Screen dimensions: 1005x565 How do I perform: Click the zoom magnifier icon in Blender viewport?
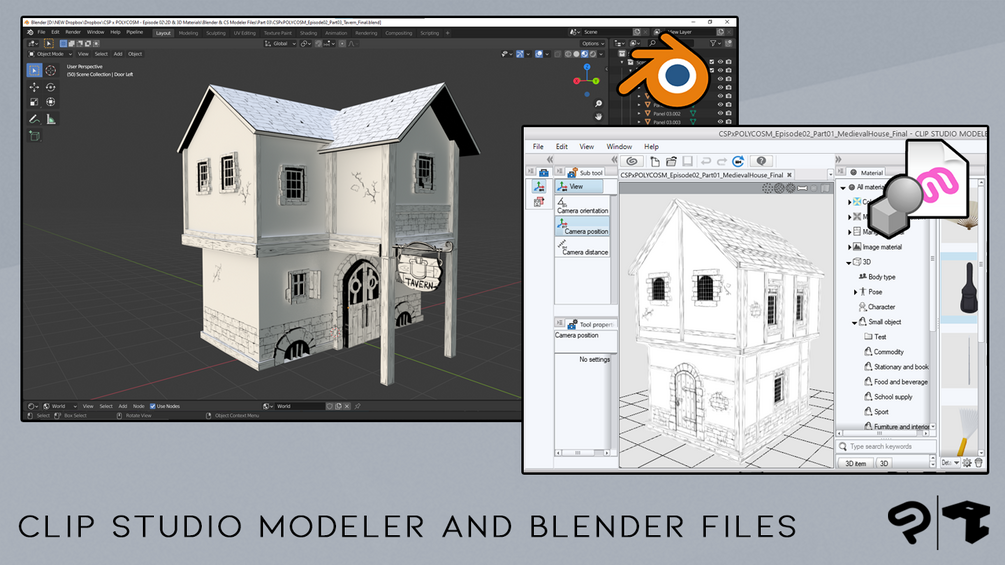tap(598, 104)
